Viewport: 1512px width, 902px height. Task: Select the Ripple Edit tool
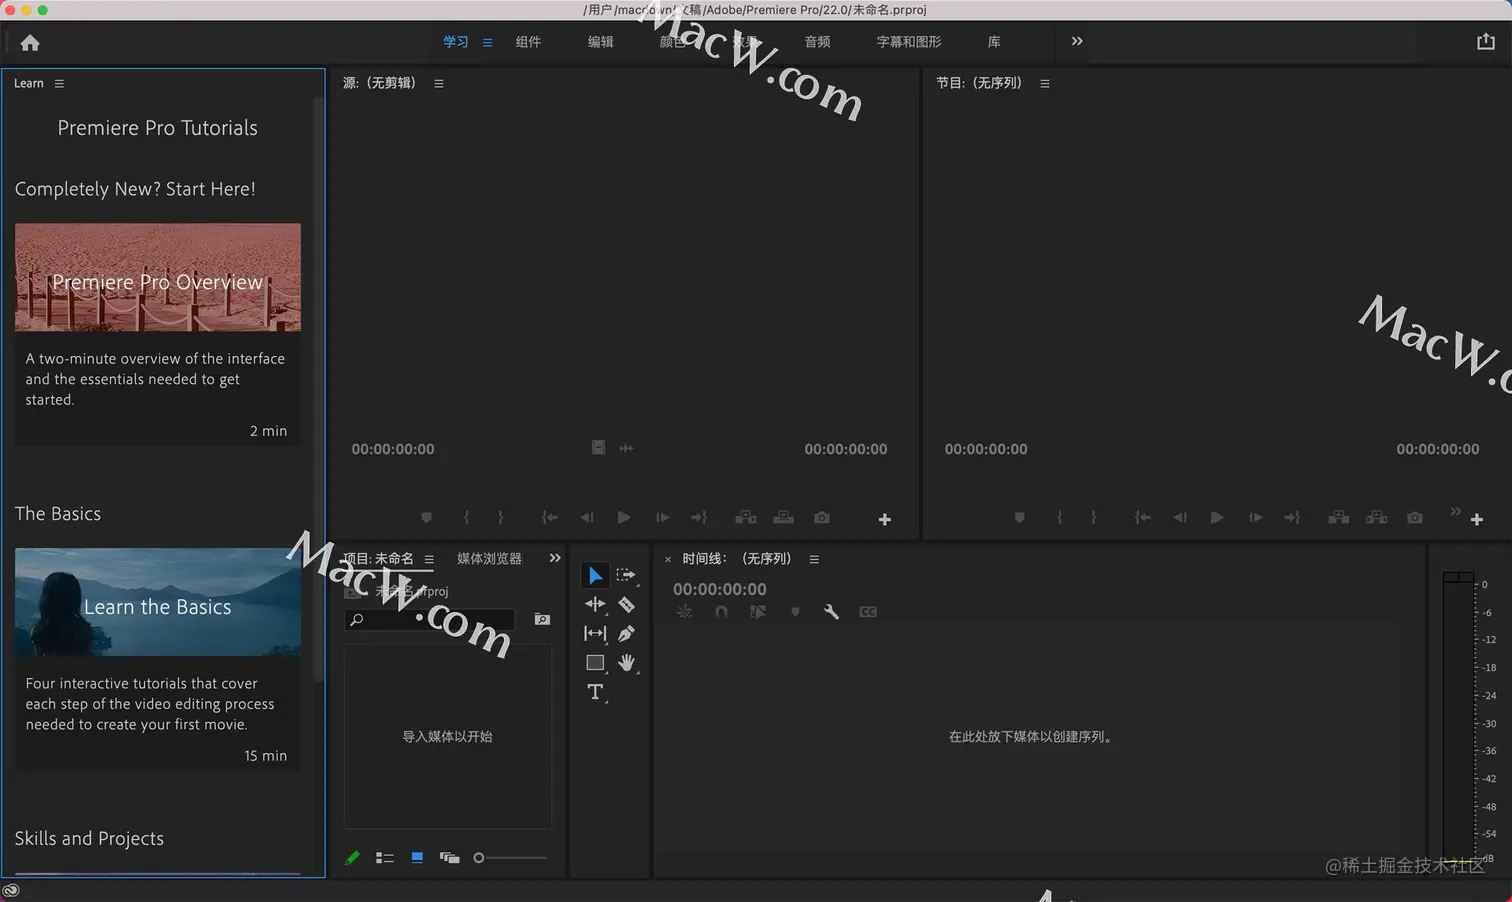595,604
